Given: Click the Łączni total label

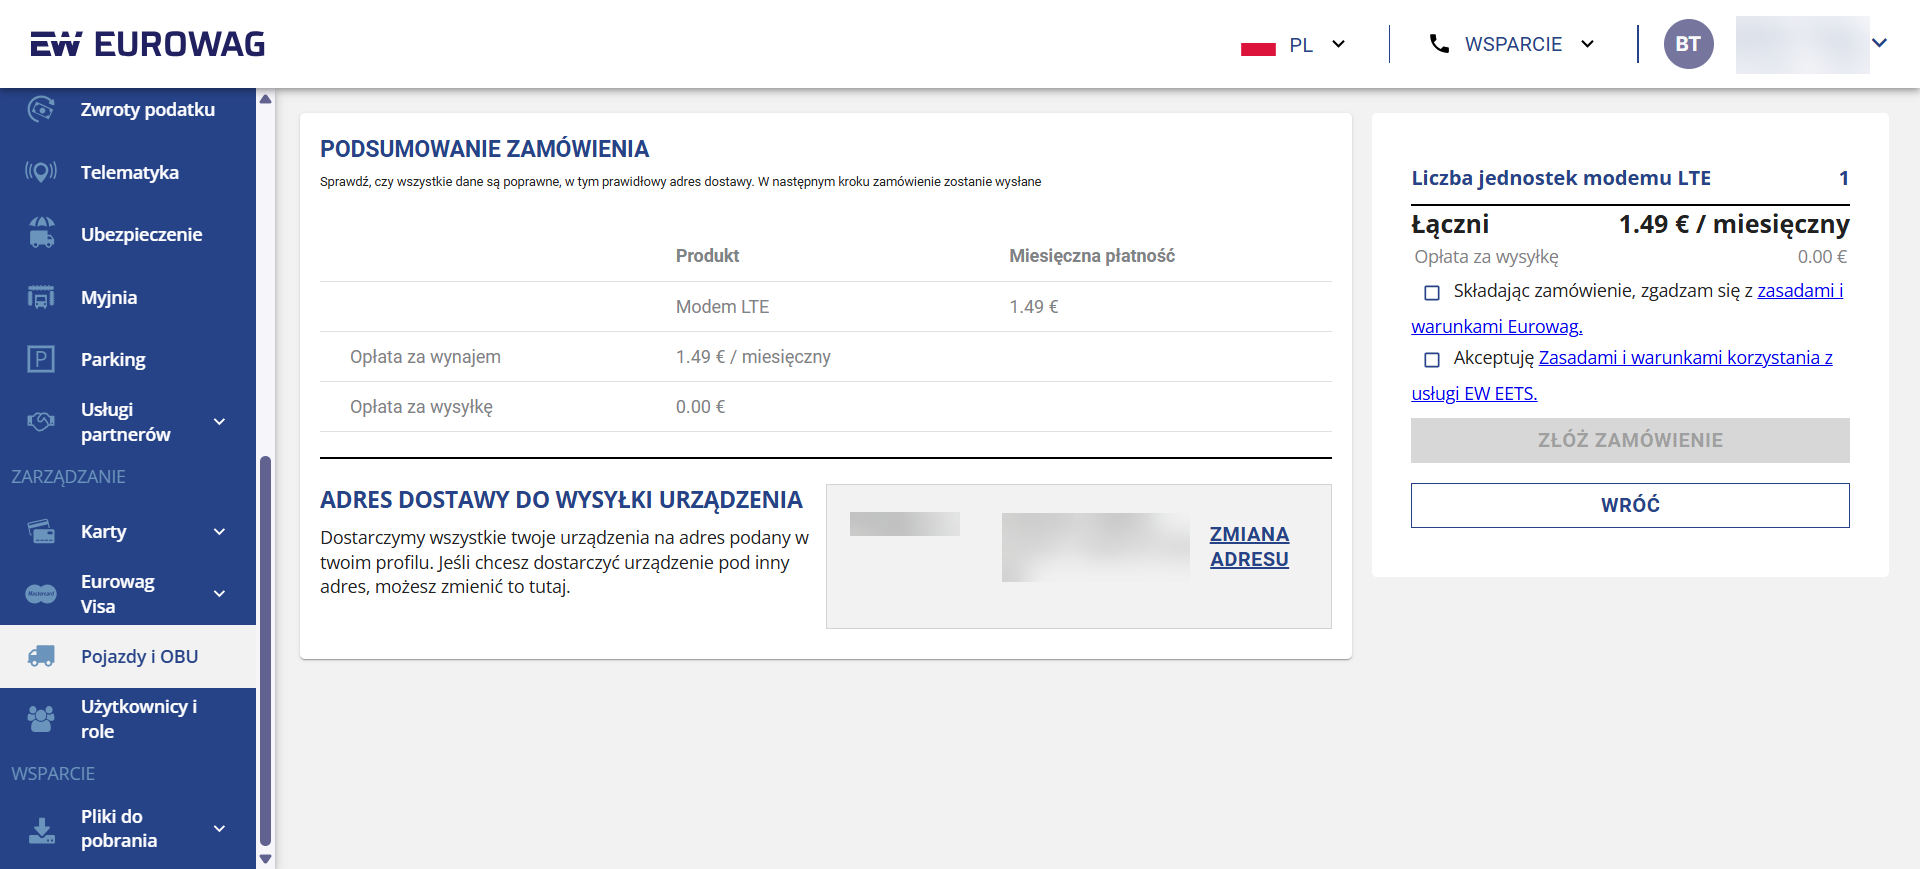Looking at the screenshot, I should (1450, 224).
